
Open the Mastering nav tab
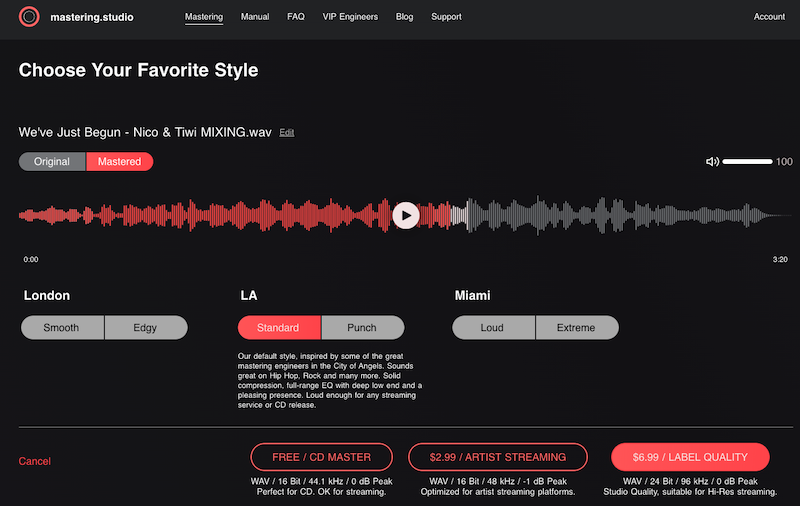coord(204,17)
